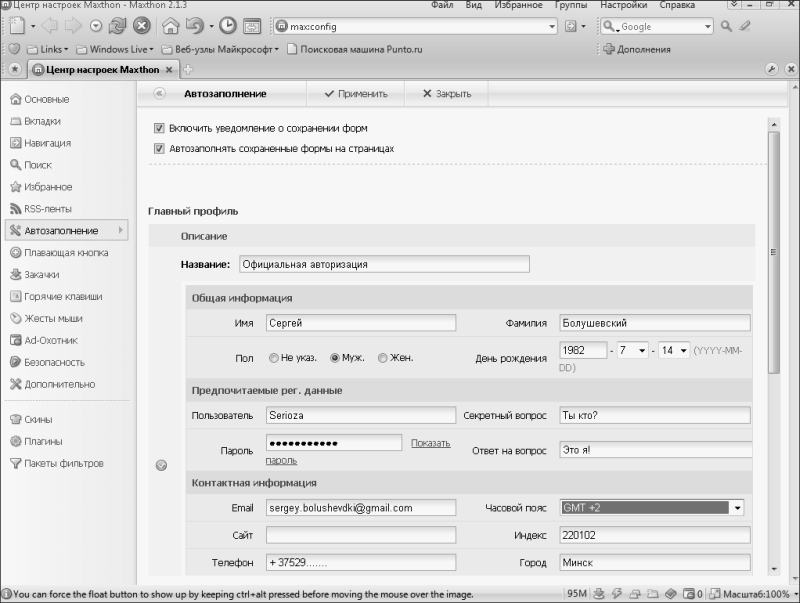Click the Refresh page icon

[117, 26]
